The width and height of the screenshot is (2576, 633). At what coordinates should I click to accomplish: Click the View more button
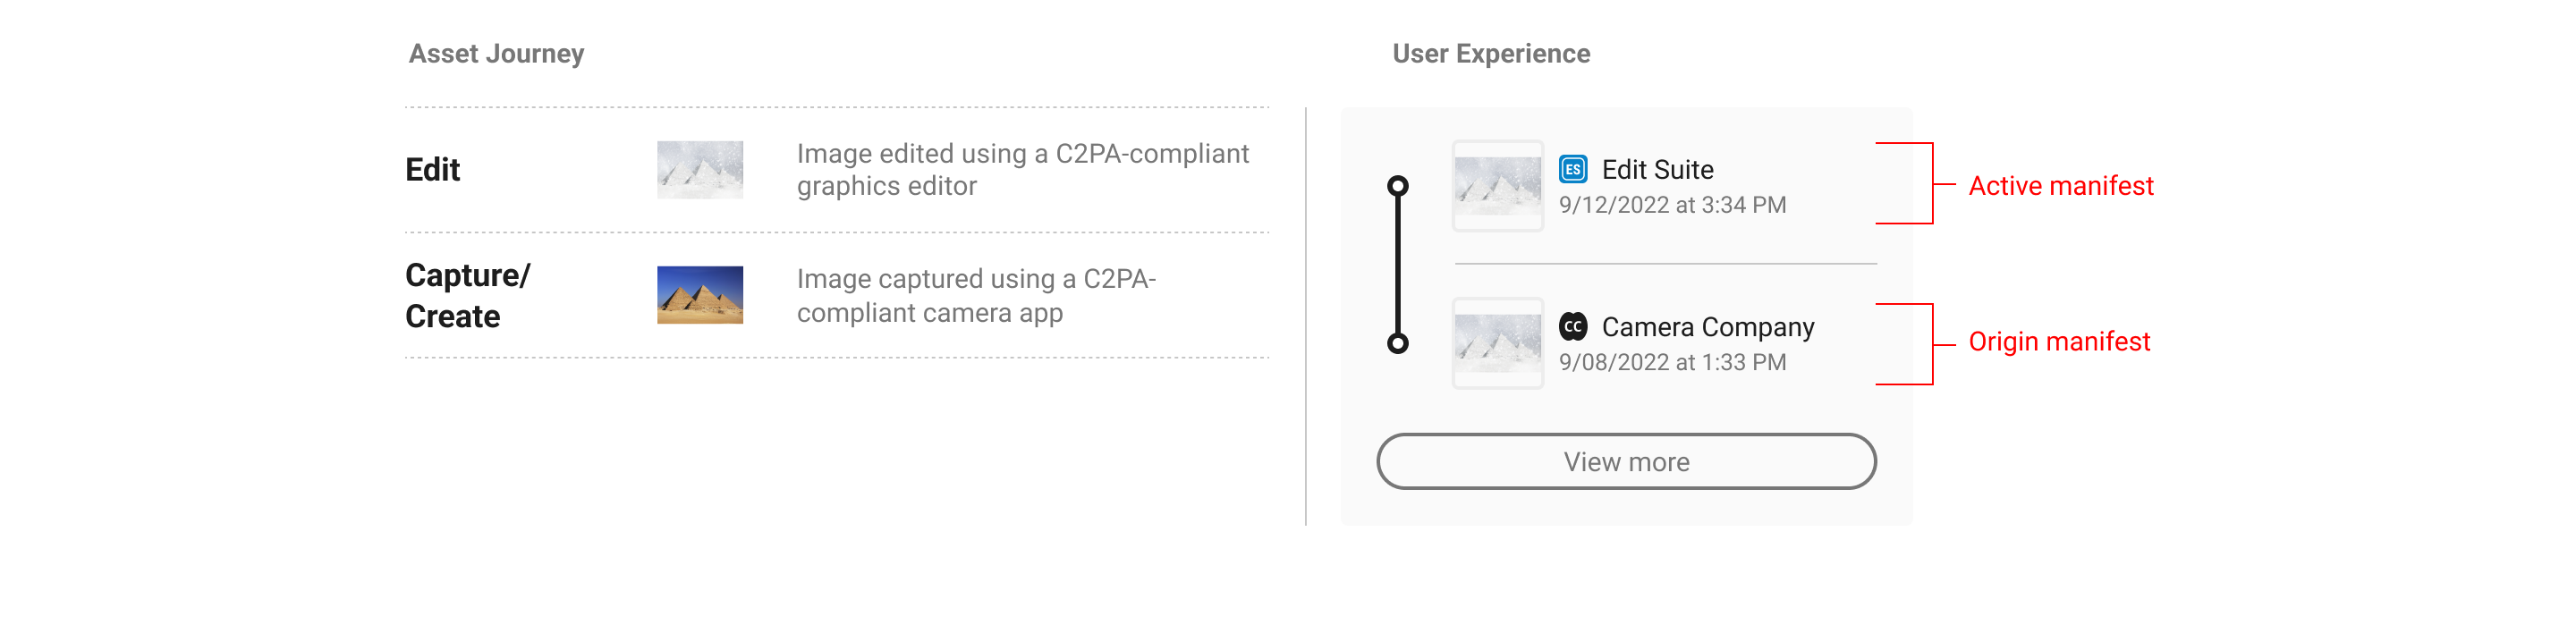[x=1626, y=461]
